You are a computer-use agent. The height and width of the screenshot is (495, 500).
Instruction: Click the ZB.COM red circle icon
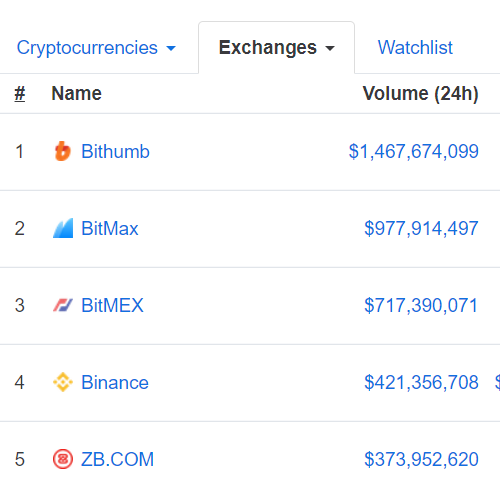pyautogui.click(x=63, y=459)
